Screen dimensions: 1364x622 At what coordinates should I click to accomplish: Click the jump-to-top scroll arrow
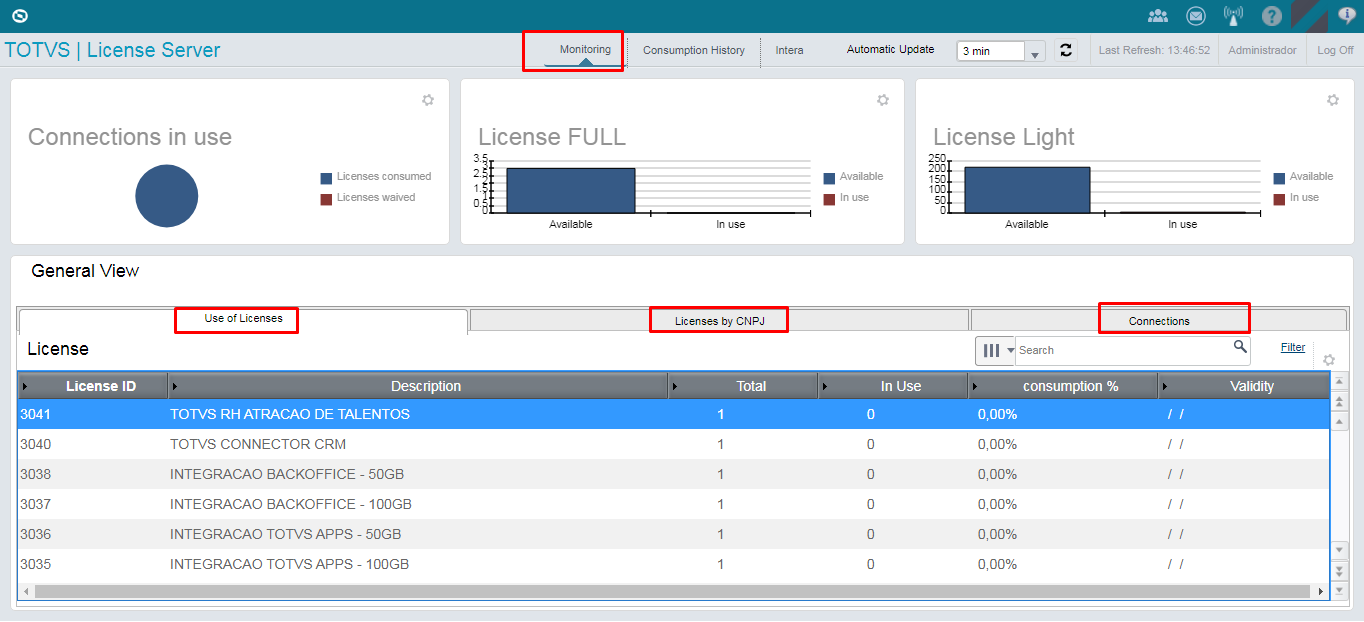click(1340, 381)
